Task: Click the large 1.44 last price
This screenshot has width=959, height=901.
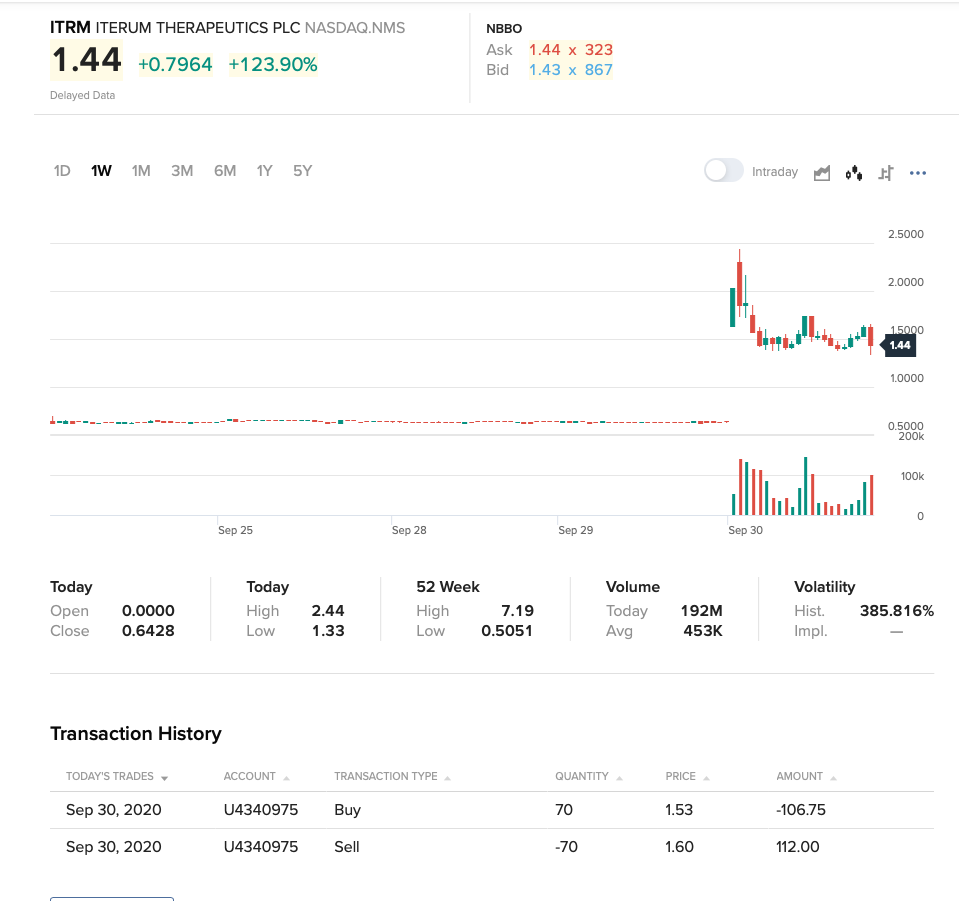Action: pos(86,60)
